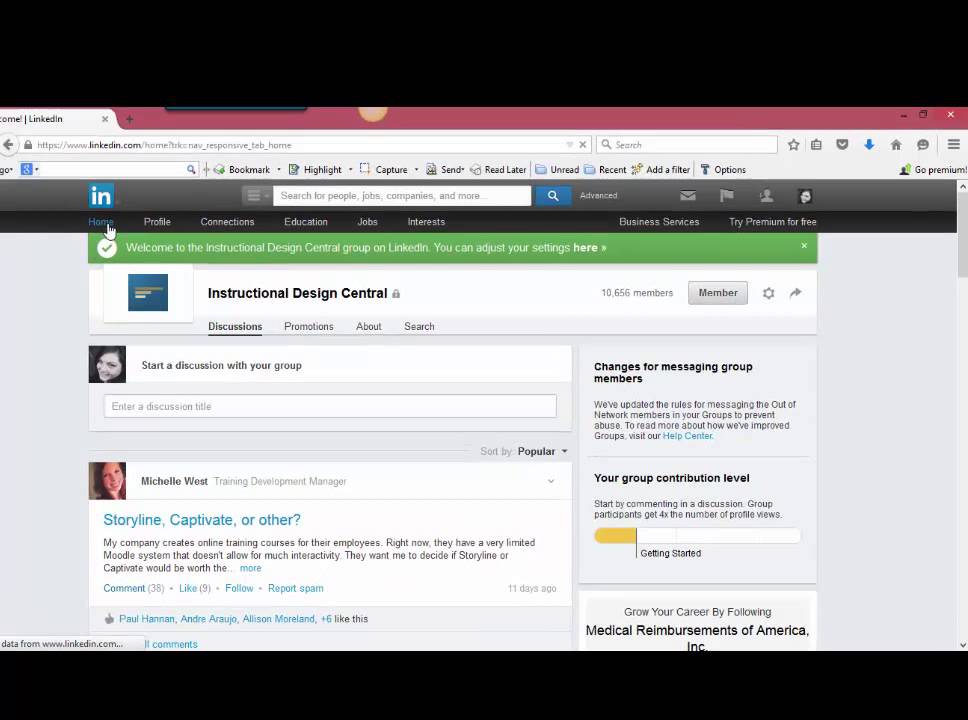Click the share group arrow icon
968x720 pixels.
[x=795, y=293]
